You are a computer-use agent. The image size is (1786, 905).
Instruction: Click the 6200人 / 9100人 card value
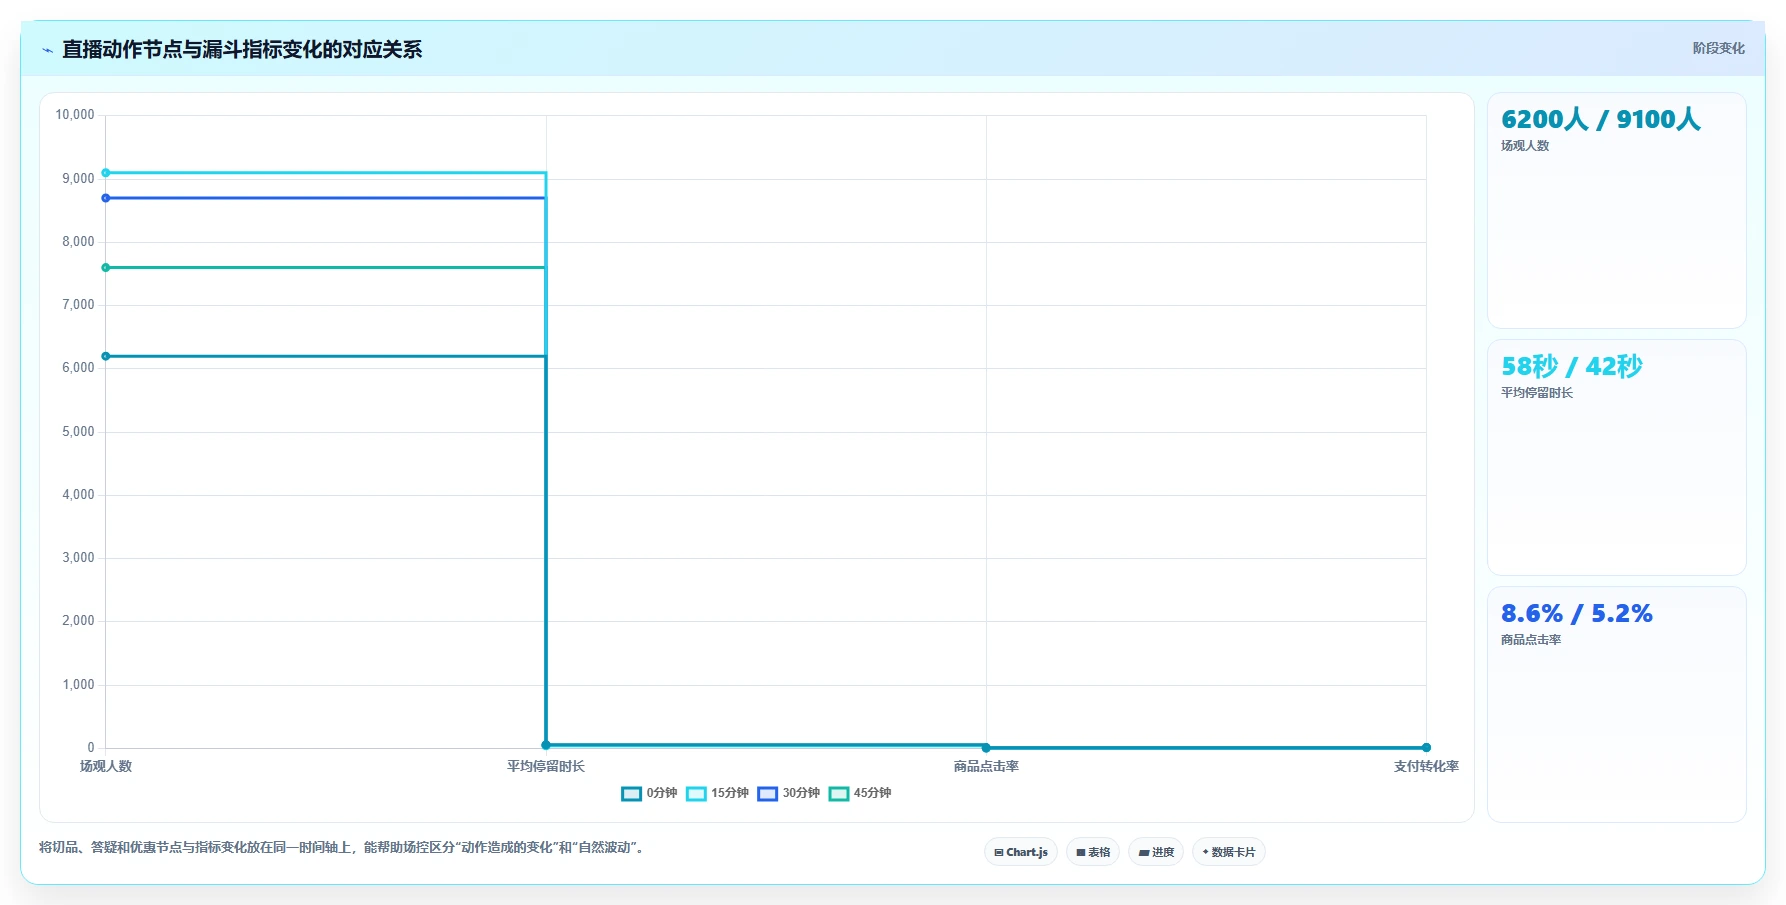(x=1600, y=119)
